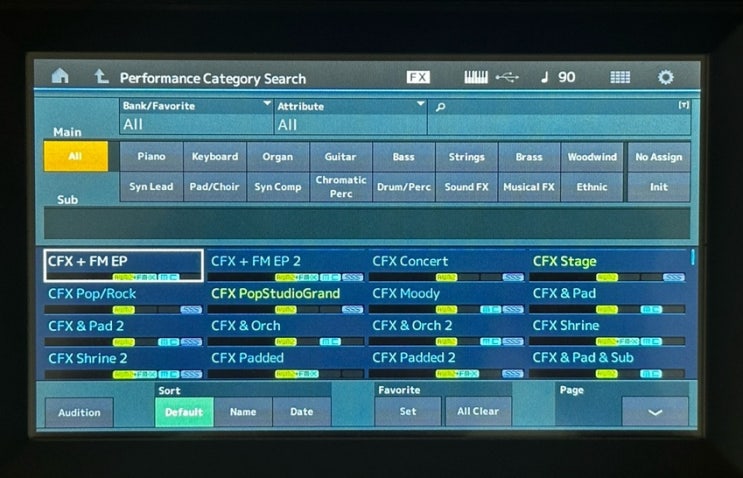Screen dimensions: 743x478
Task: Tap the keyboard control icon
Action: 476,77
